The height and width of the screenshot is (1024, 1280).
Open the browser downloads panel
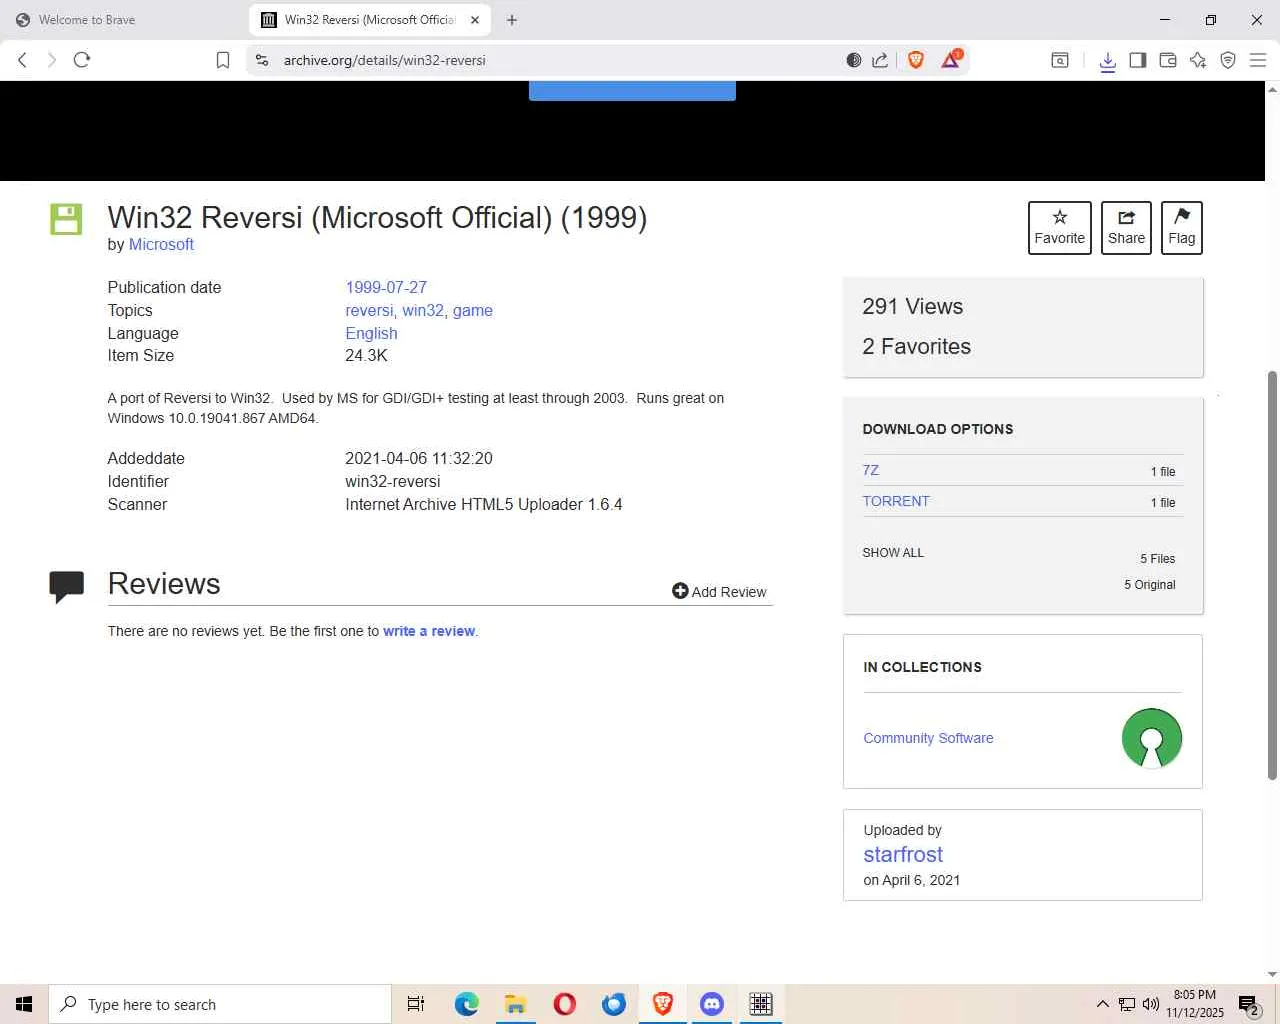1107,61
